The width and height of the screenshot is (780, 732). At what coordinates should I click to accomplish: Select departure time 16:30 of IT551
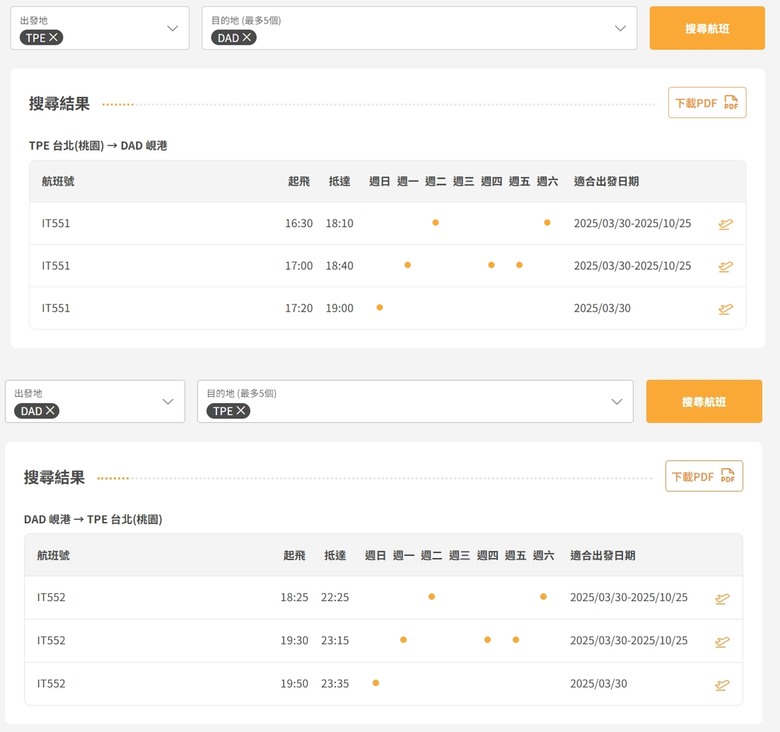tap(299, 223)
